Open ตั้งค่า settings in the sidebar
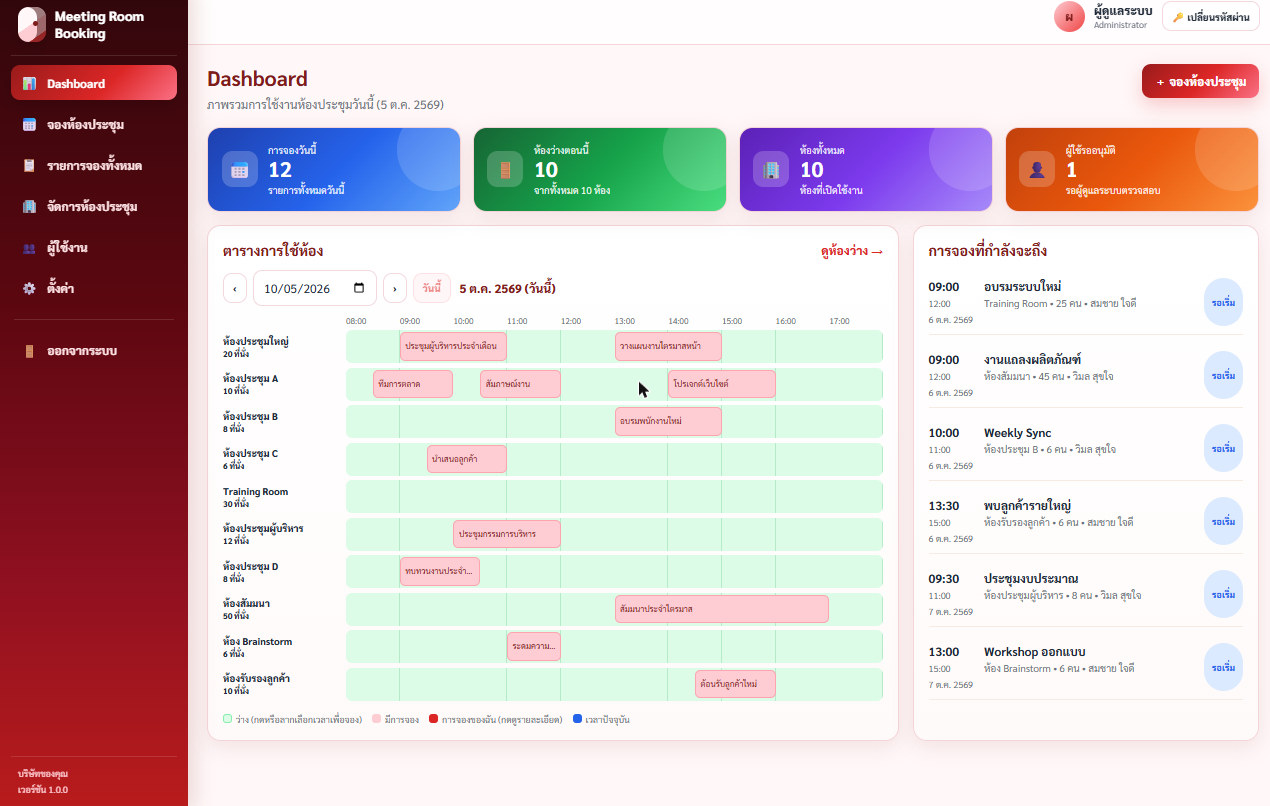Screen dimensions: 1270x806 pyautogui.click(x=94, y=288)
